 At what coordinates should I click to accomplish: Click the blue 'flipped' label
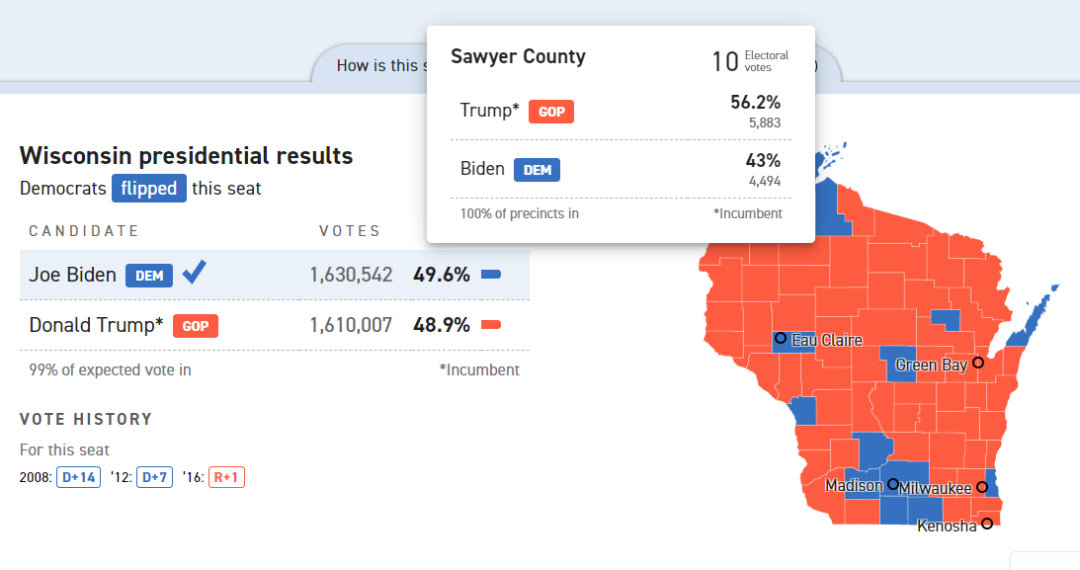point(148,188)
